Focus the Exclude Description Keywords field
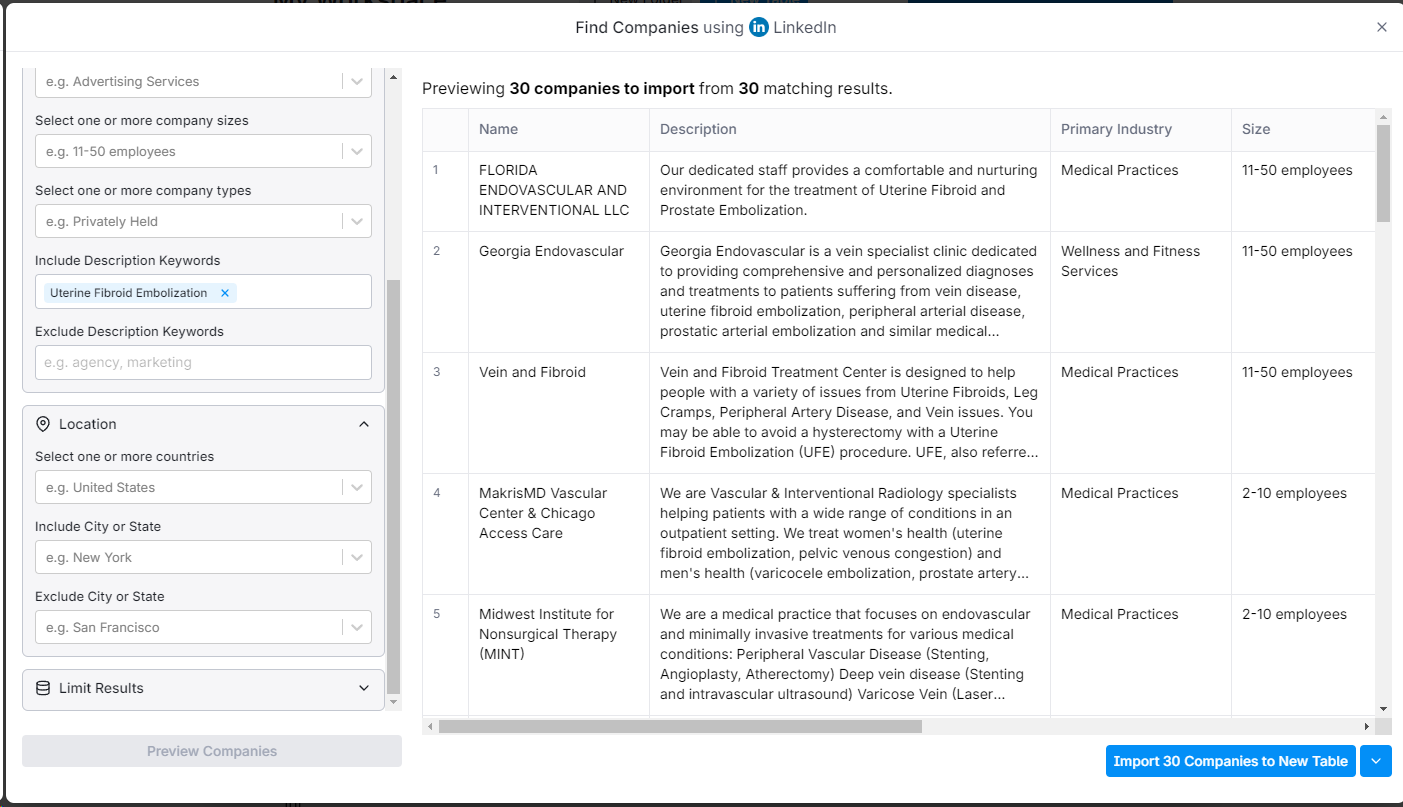Image resolution: width=1403 pixels, height=807 pixels. tap(203, 362)
